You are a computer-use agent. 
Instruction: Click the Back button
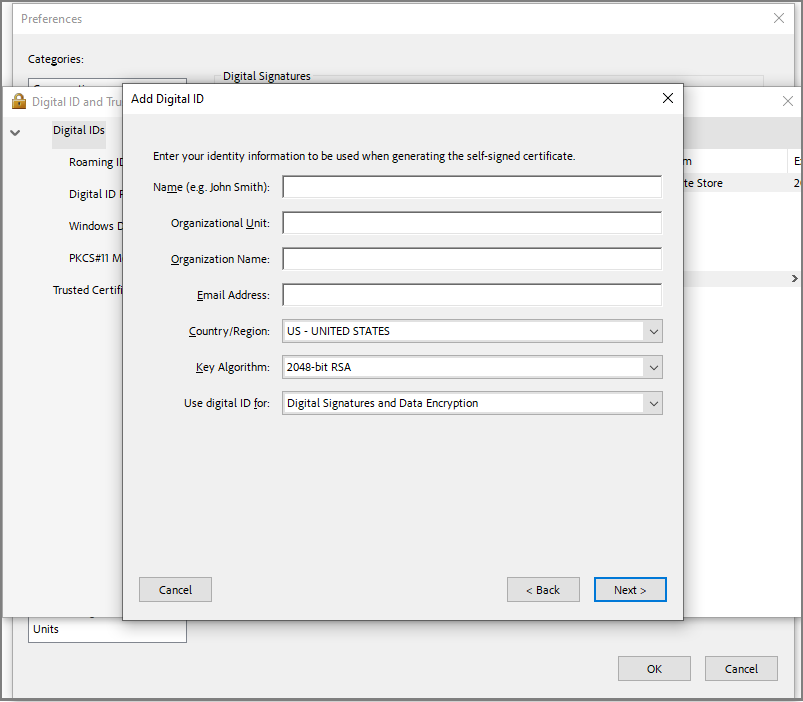(x=543, y=589)
